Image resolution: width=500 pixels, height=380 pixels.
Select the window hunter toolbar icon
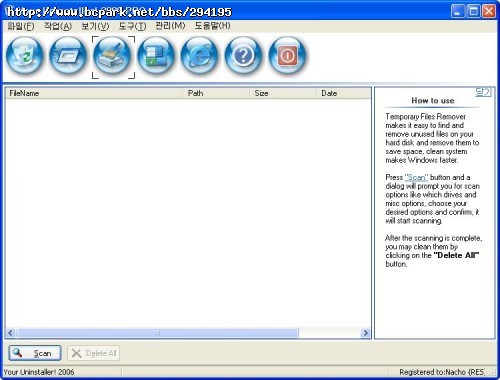pos(68,55)
